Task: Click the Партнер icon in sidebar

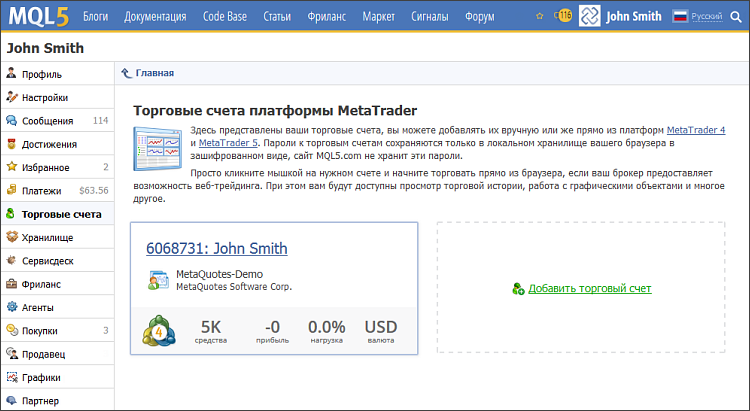Action: coord(11,400)
